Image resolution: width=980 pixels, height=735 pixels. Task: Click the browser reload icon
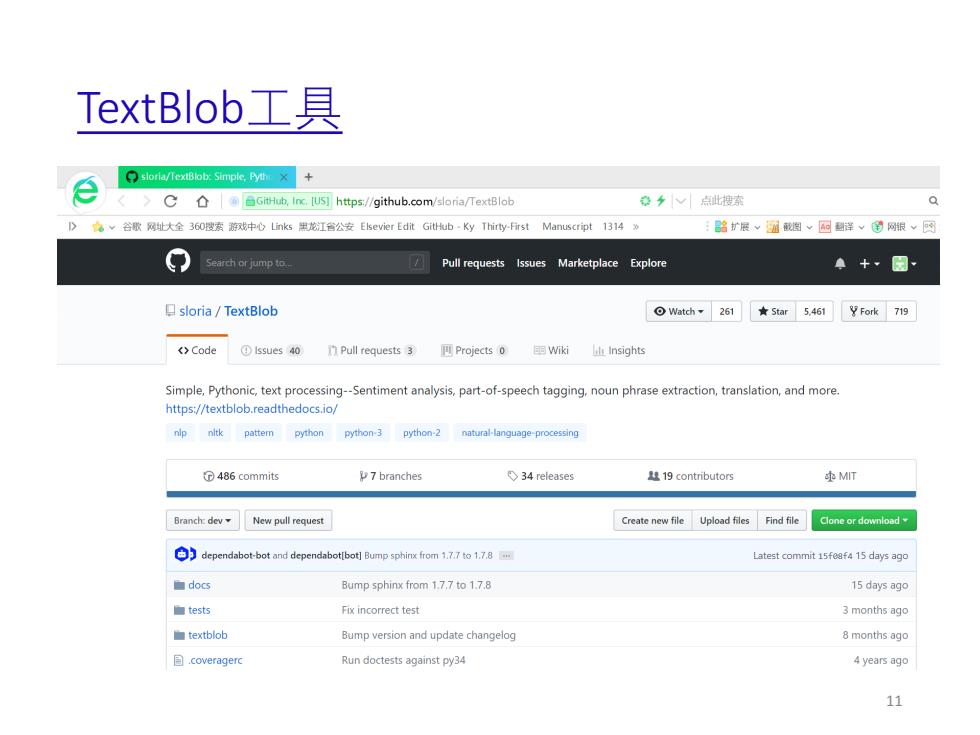(171, 201)
